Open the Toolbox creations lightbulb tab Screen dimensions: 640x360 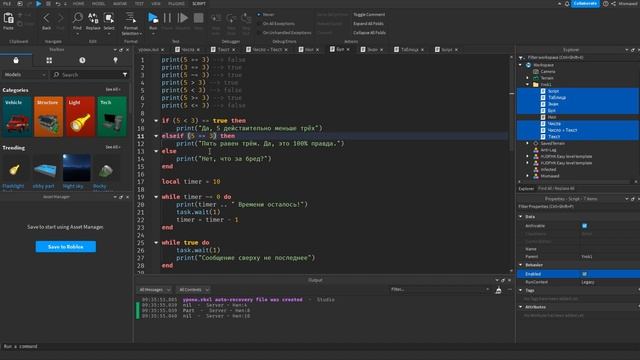(116, 60)
